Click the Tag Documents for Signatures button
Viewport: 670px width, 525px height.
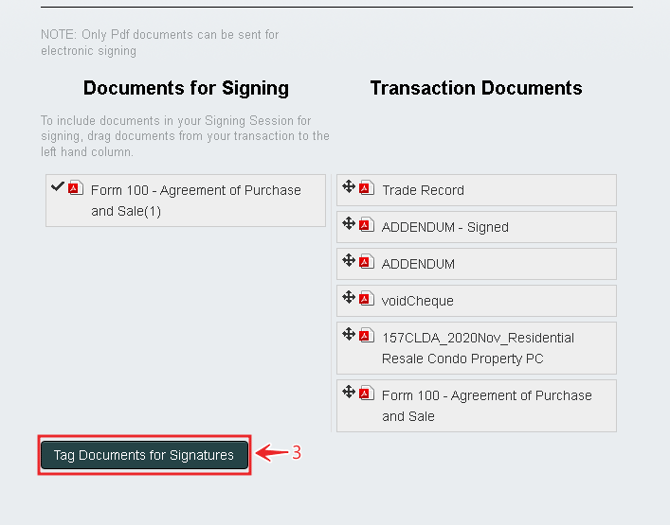tap(144, 455)
